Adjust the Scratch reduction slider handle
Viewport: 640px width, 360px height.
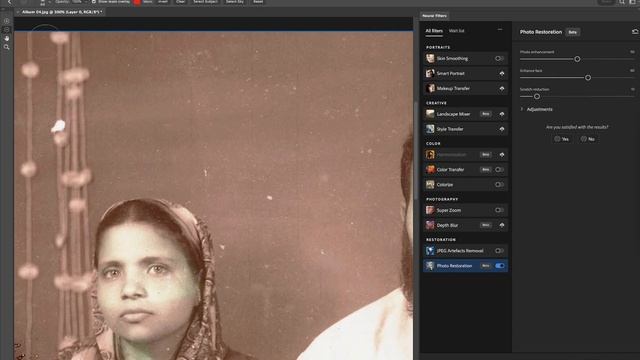pos(537,97)
